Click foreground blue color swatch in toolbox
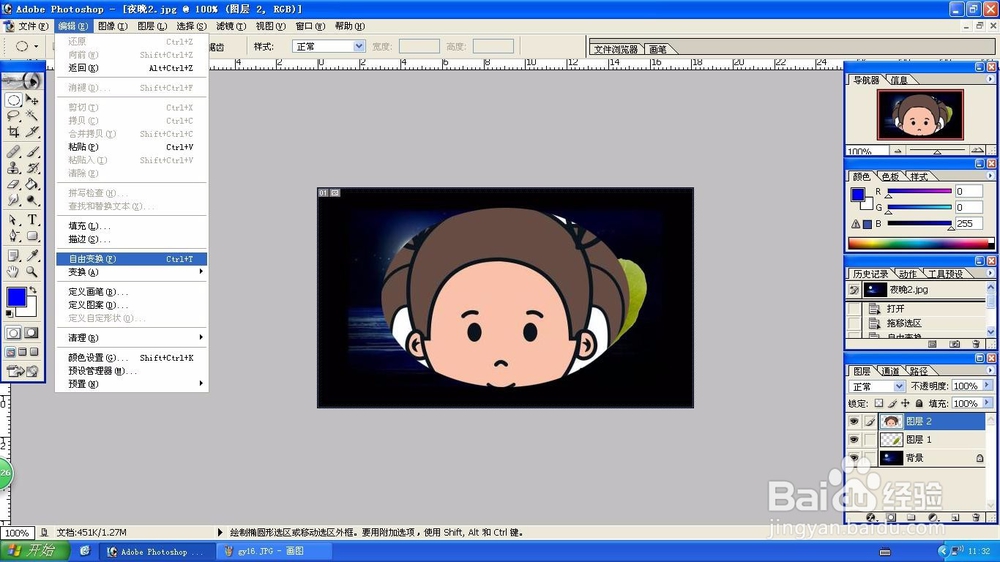Image resolution: width=1000 pixels, height=562 pixels. coord(17,297)
